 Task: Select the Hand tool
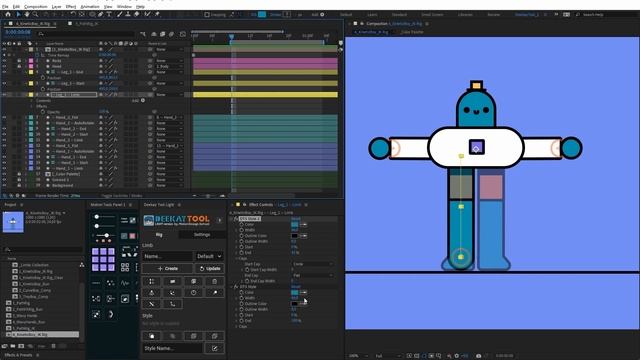click(27, 14)
